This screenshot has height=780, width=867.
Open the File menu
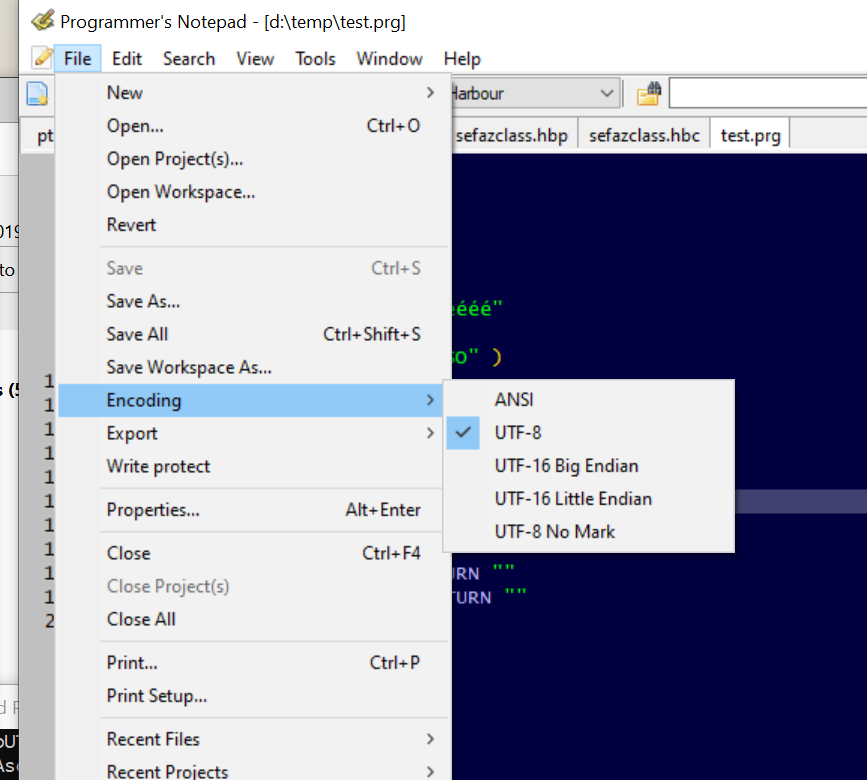coord(77,59)
